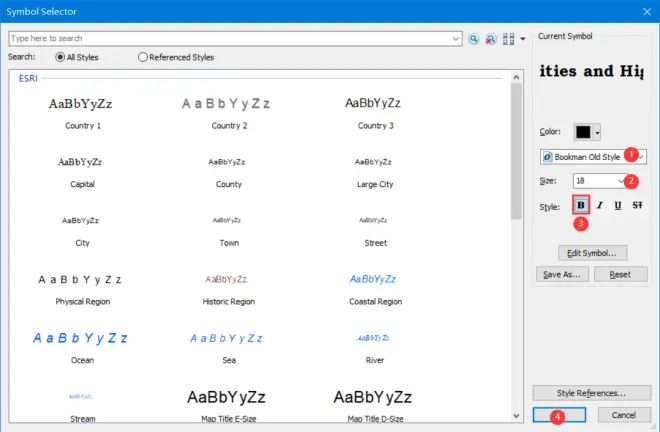Image resolution: width=660 pixels, height=432 pixels.
Task: Select the Street text symbol
Action: point(375,231)
